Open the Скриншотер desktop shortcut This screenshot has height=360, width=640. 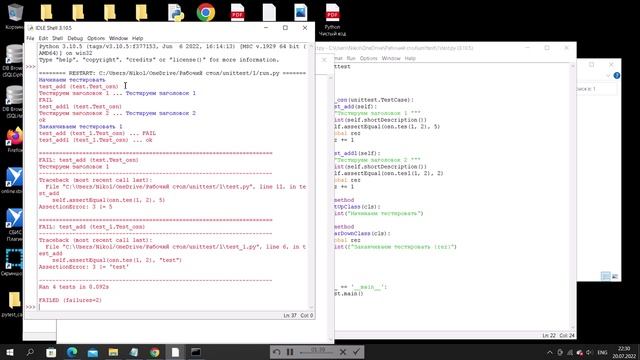(x=13, y=262)
